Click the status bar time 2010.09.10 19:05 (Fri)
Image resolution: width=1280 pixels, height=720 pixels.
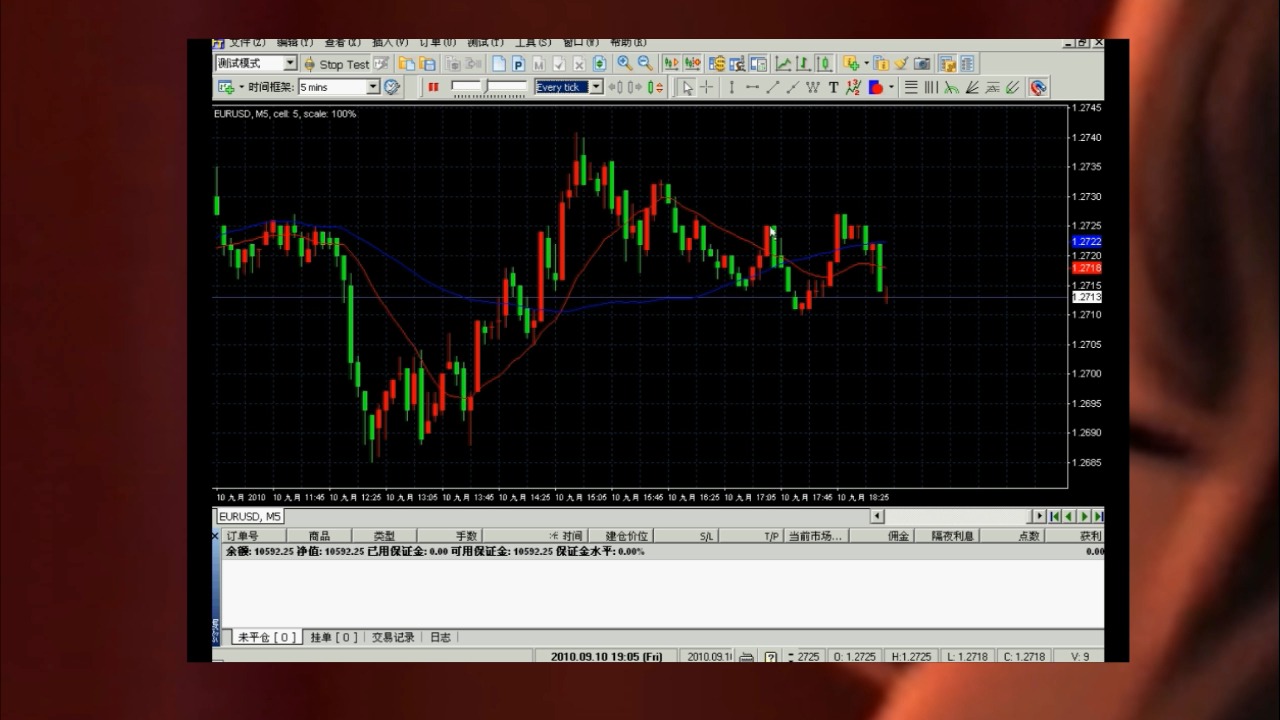click(606, 657)
